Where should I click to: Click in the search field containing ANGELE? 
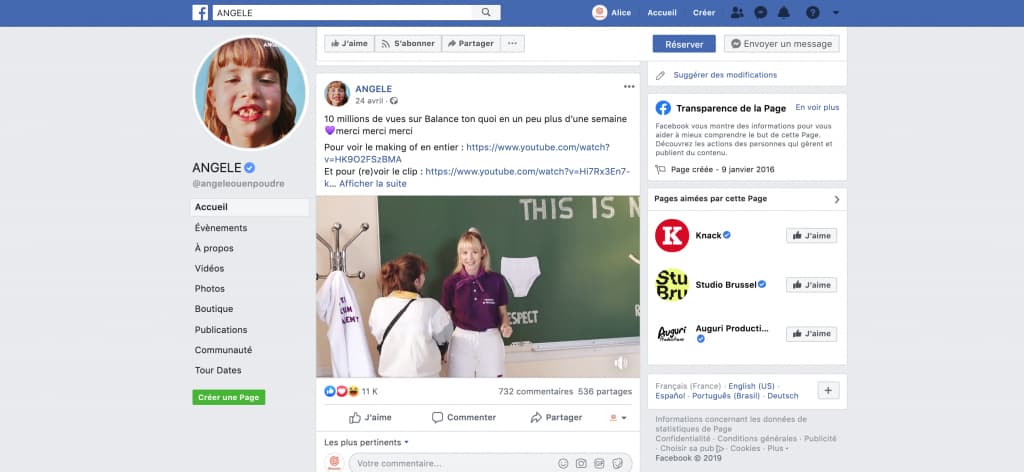[x=342, y=12]
